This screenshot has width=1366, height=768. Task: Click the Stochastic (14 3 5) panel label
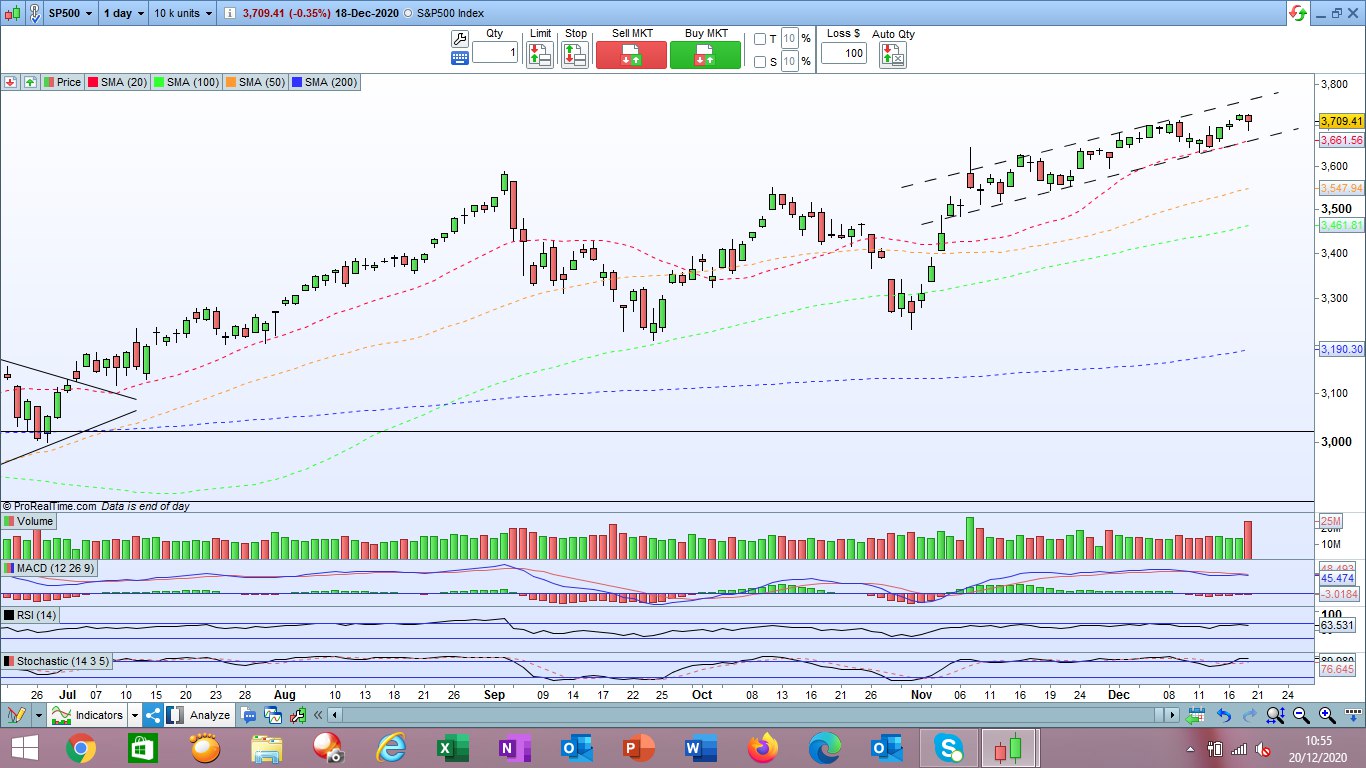point(56,661)
